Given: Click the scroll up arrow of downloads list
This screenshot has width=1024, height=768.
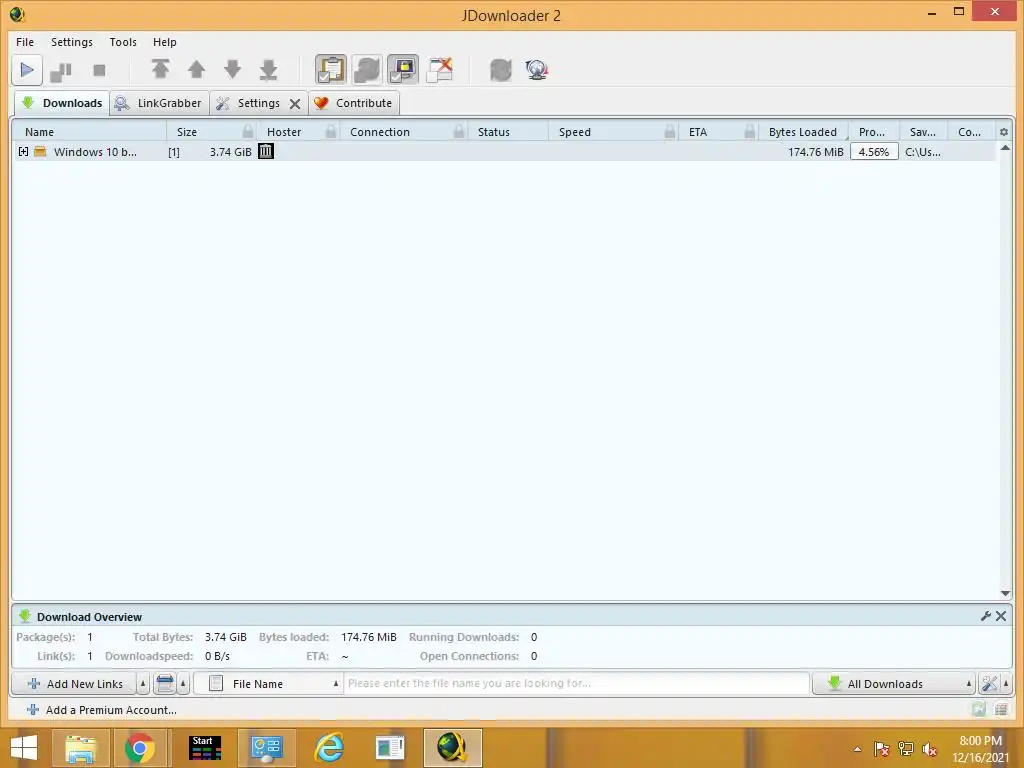Looking at the screenshot, I should pos(1005,148).
